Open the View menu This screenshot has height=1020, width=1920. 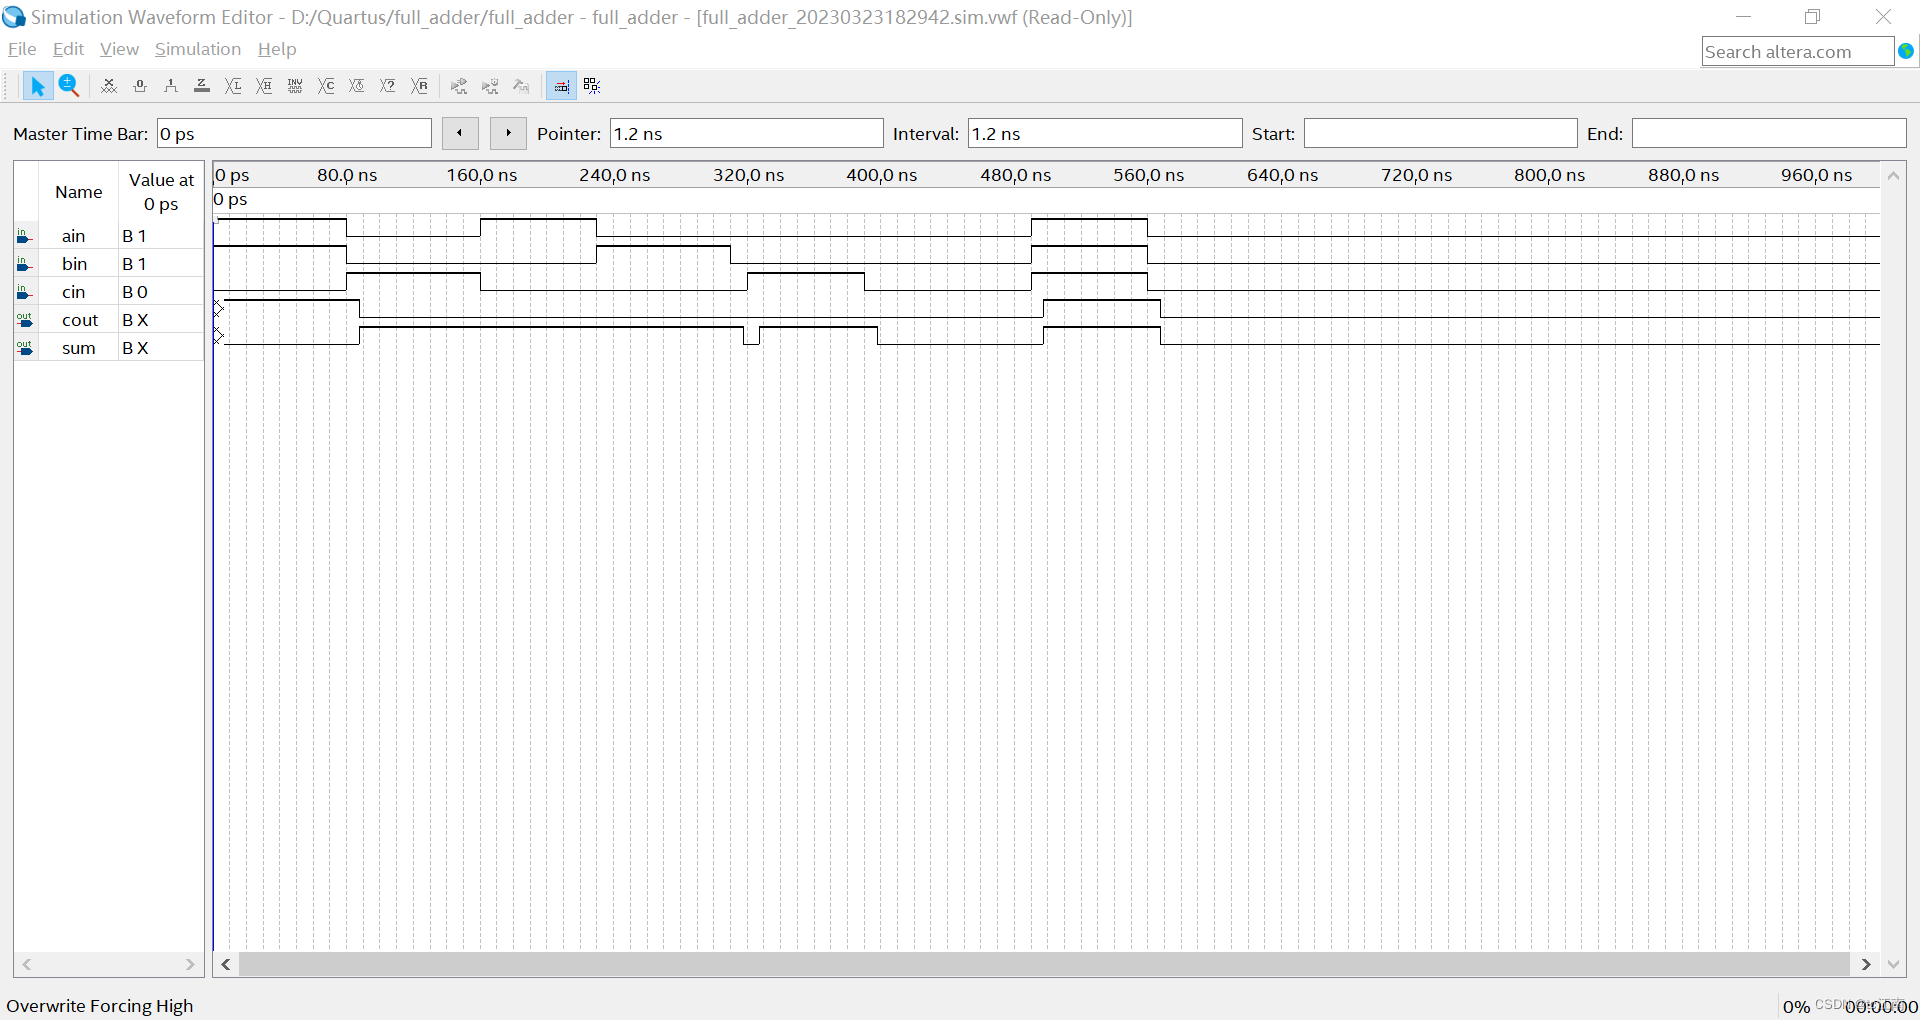[119, 49]
